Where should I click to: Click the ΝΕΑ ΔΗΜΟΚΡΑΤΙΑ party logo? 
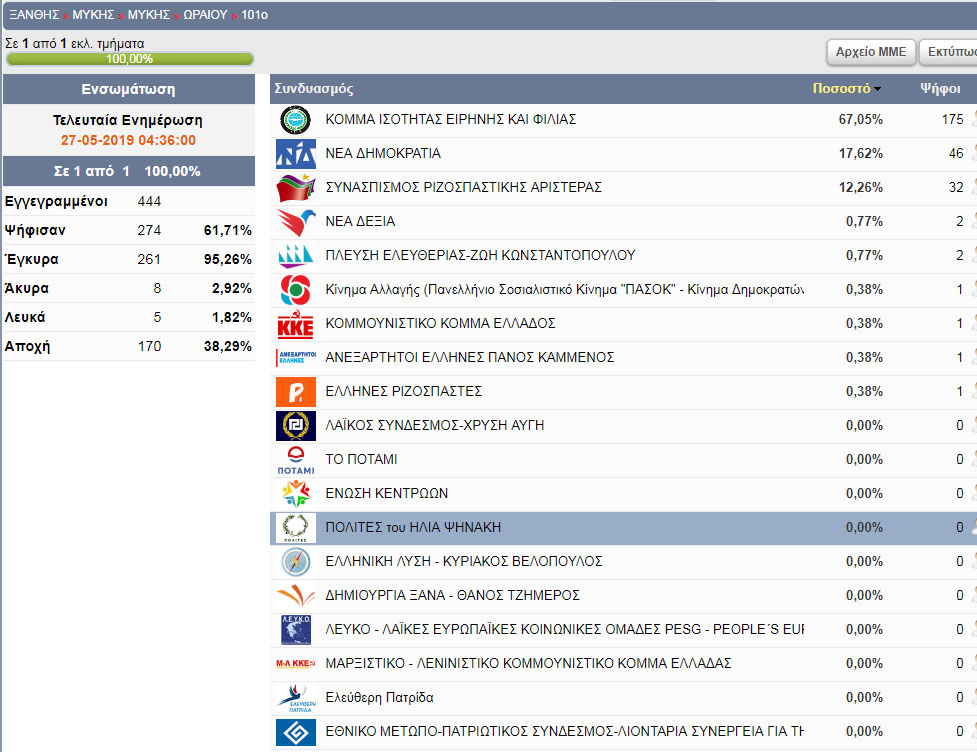(295, 154)
